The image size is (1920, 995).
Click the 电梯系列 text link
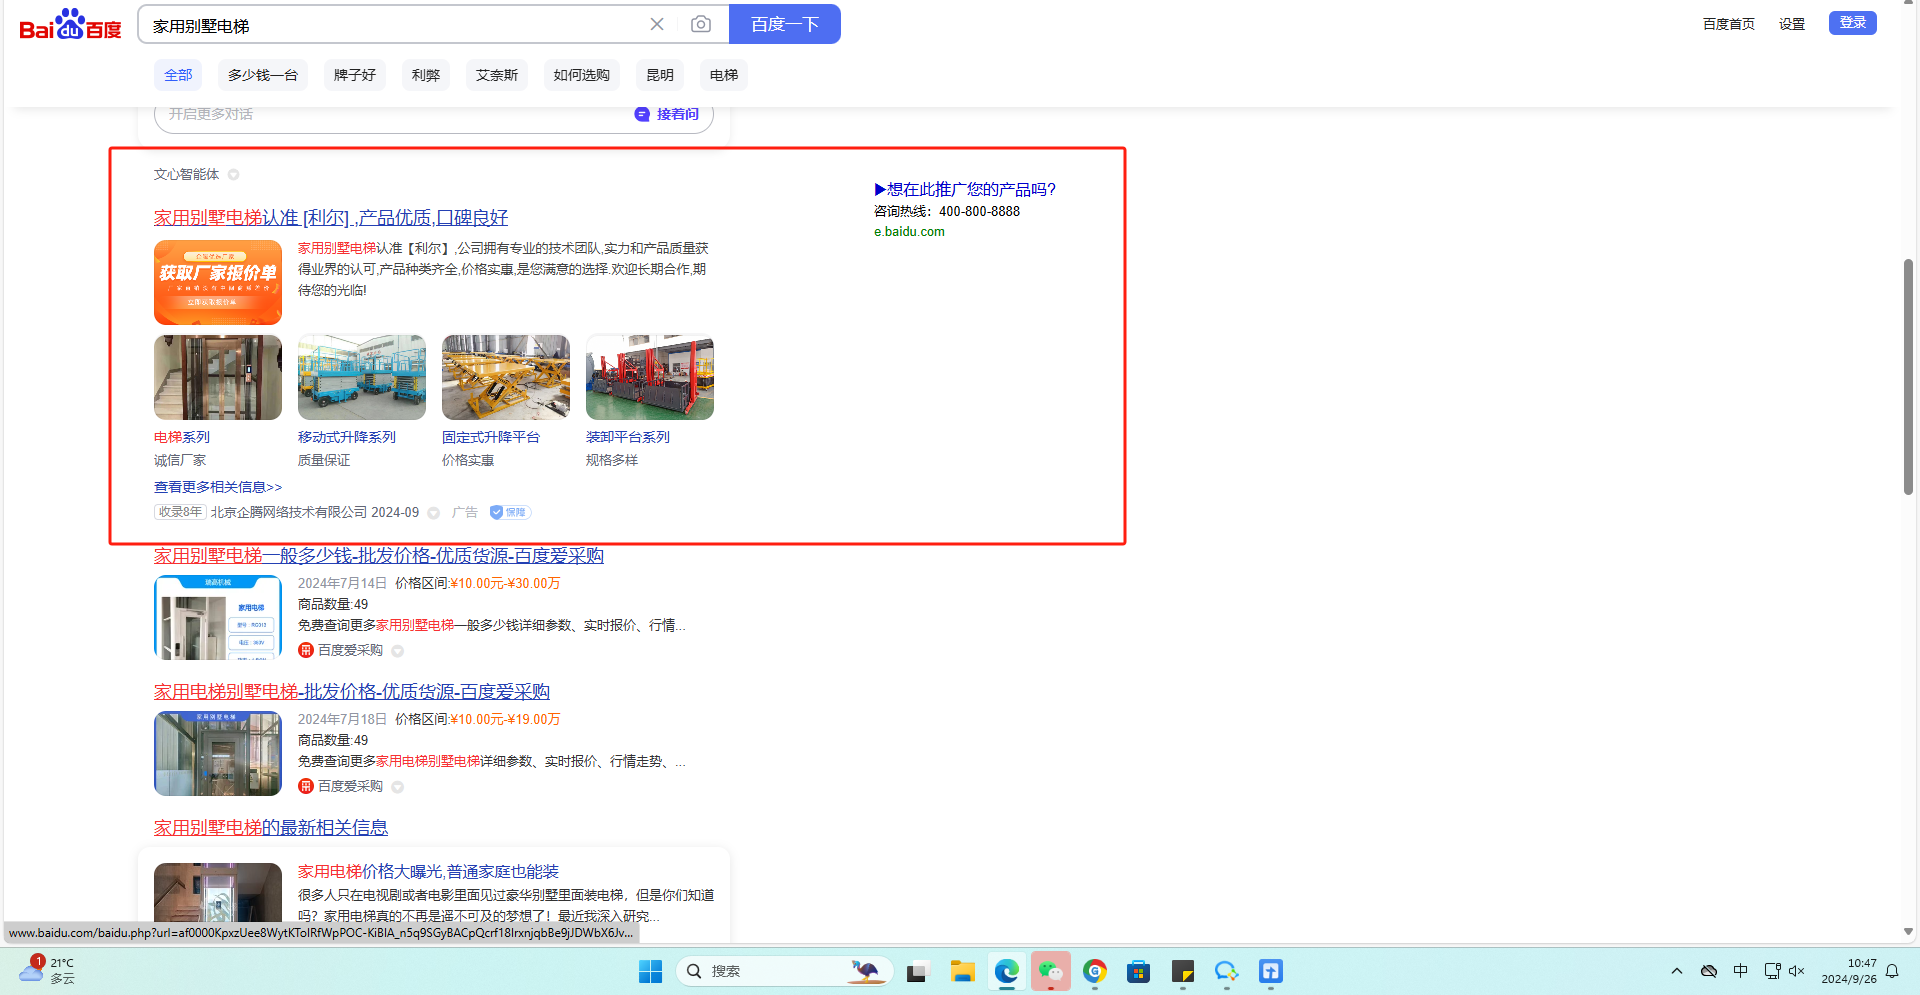pyautogui.click(x=182, y=437)
